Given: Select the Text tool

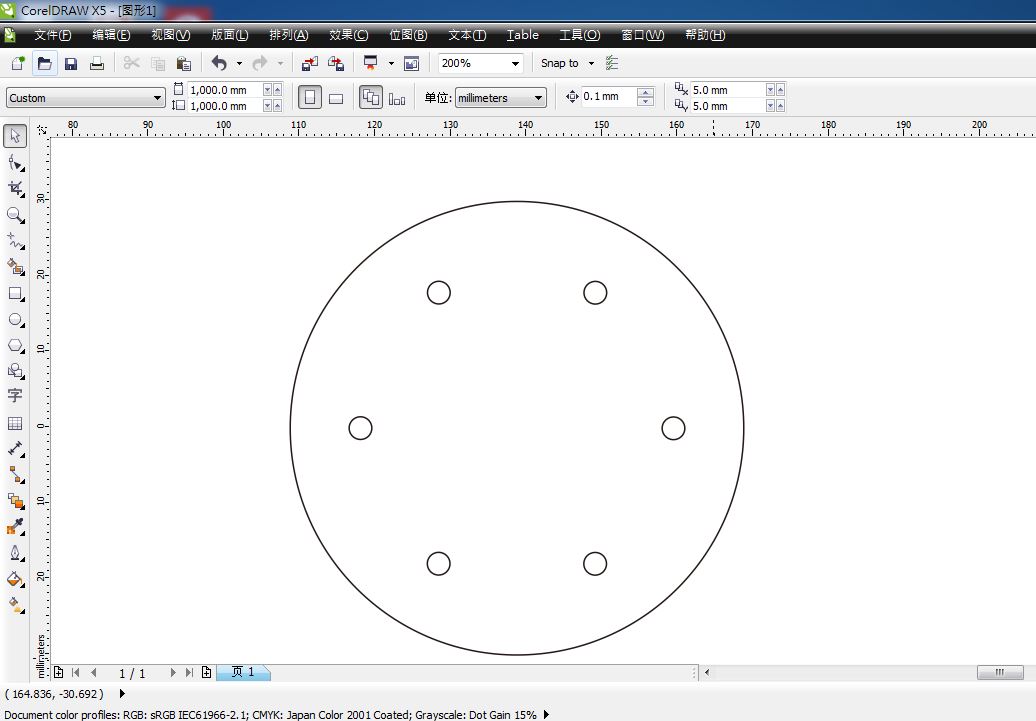Looking at the screenshot, I should (x=15, y=395).
